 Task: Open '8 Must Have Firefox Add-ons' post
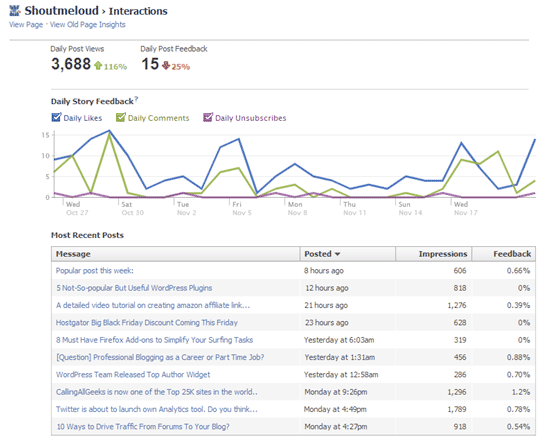pyautogui.click(x=154, y=340)
